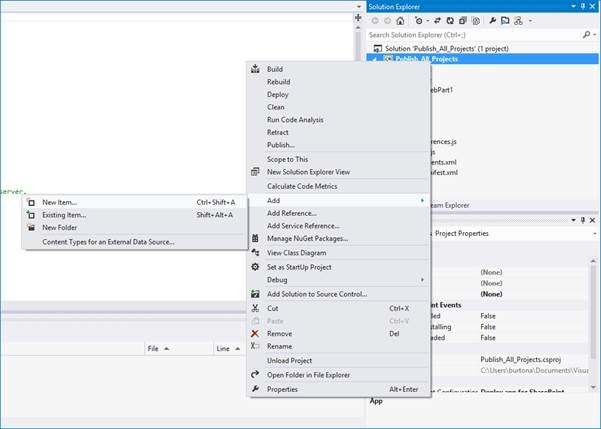Click the Open Folder in File Explorer arrow icon
Screen dimensions: 601x429
pos(255,374)
